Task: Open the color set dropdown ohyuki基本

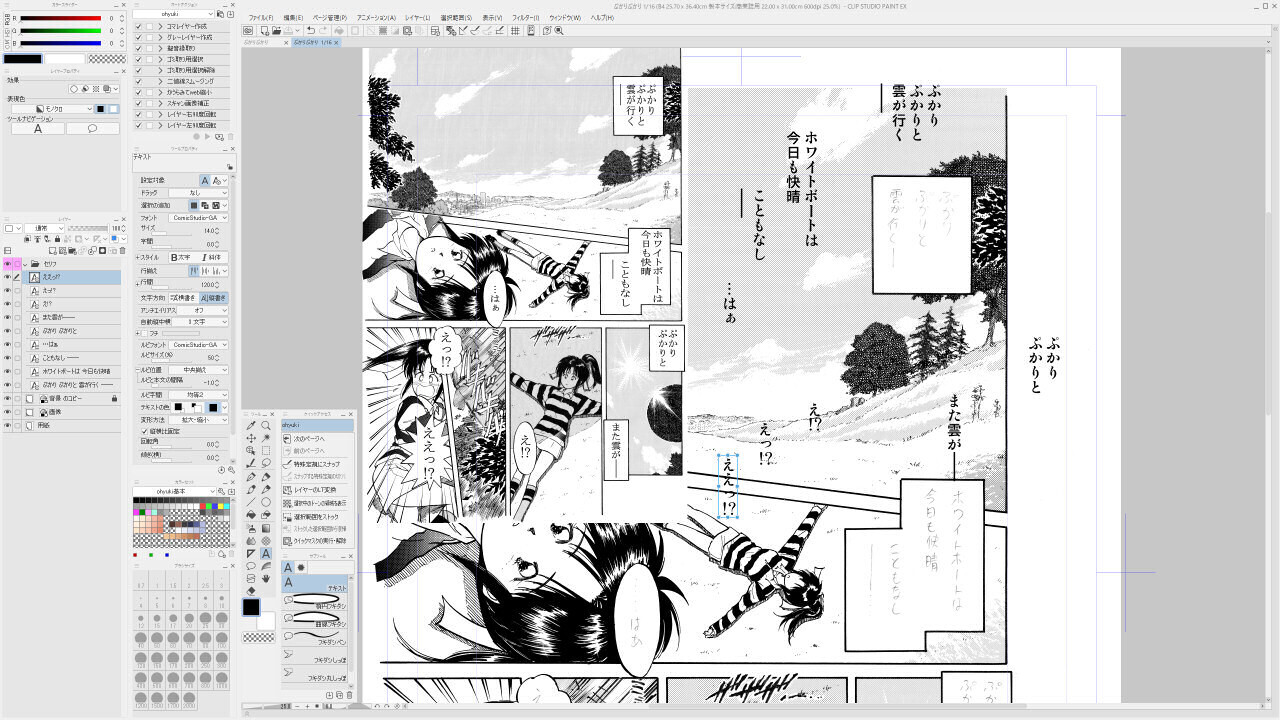Action: [x=174, y=491]
